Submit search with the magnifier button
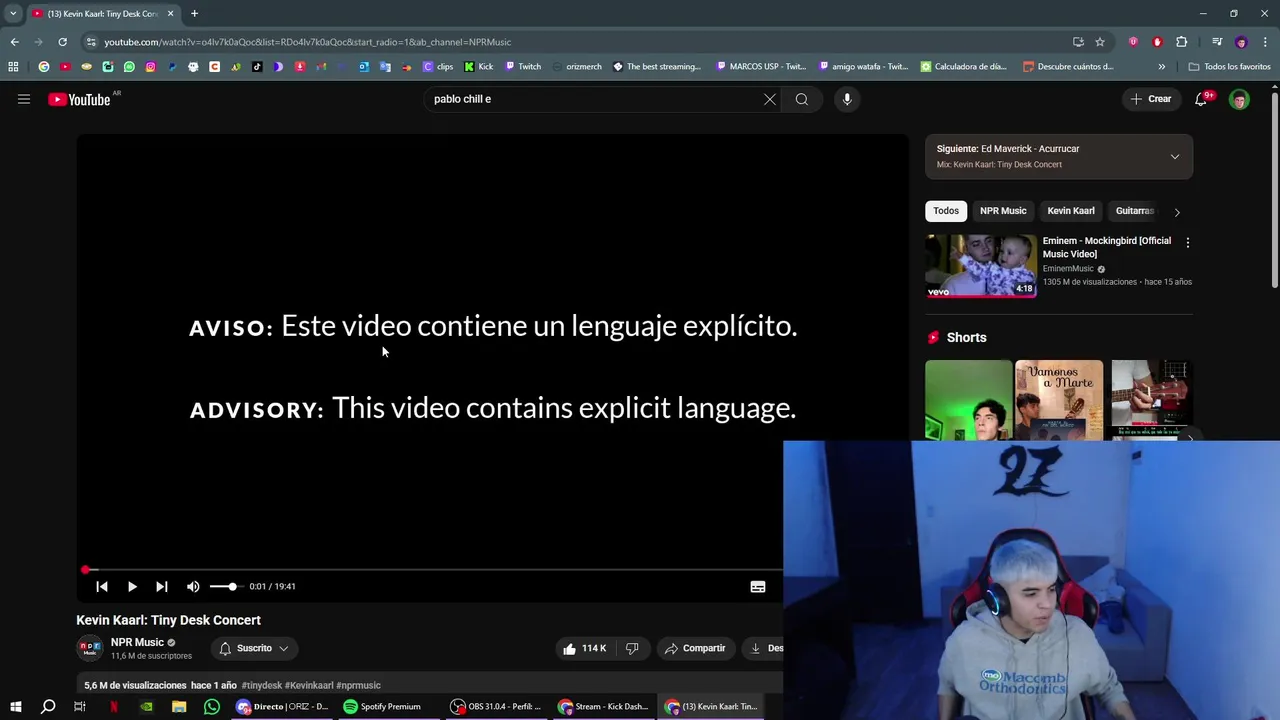This screenshot has width=1280, height=720. click(x=801, y=99)
